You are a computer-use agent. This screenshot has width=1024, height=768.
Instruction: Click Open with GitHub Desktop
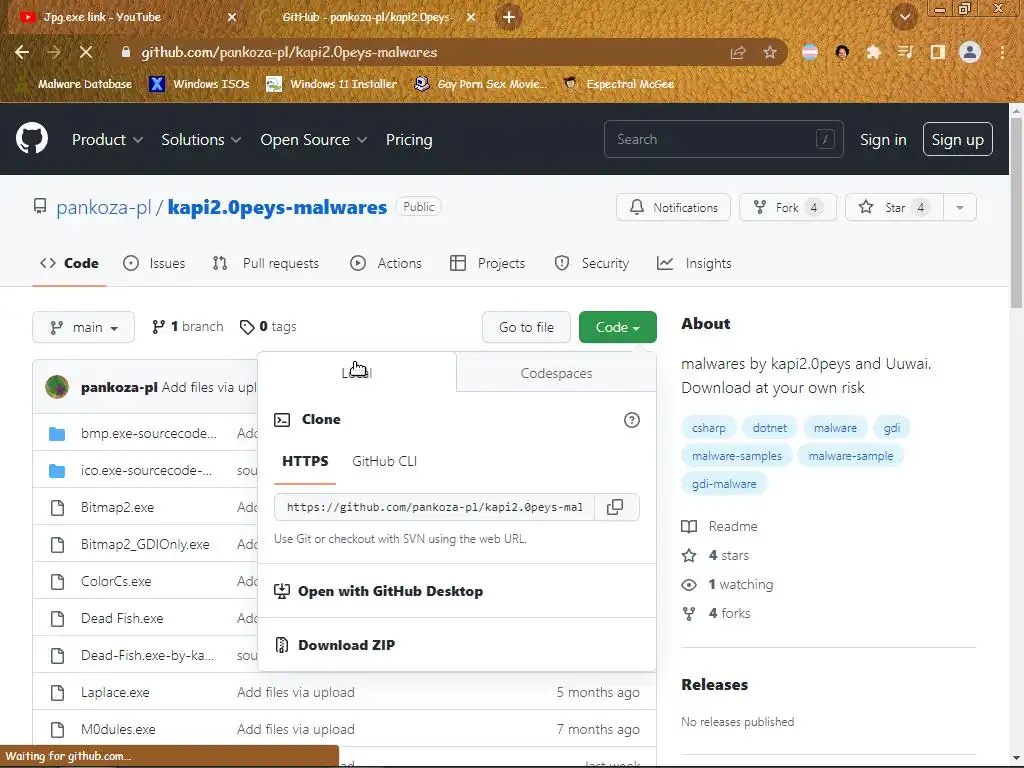click(390, 591)
